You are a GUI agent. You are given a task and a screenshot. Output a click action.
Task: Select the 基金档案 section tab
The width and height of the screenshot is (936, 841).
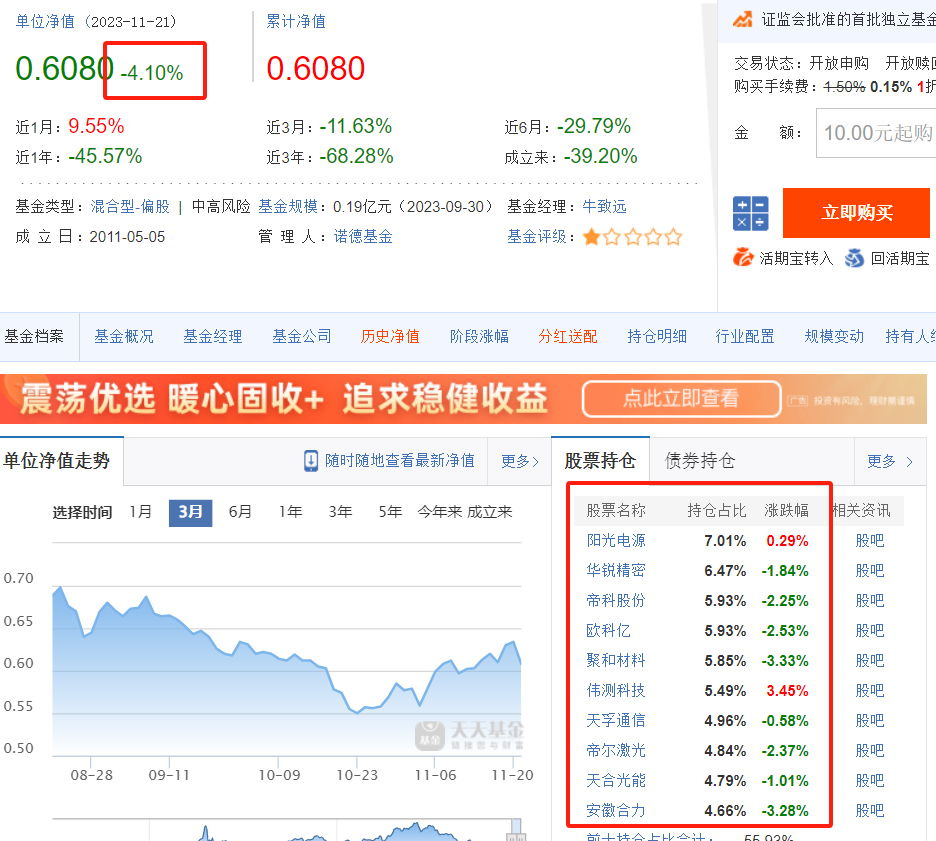35,337
